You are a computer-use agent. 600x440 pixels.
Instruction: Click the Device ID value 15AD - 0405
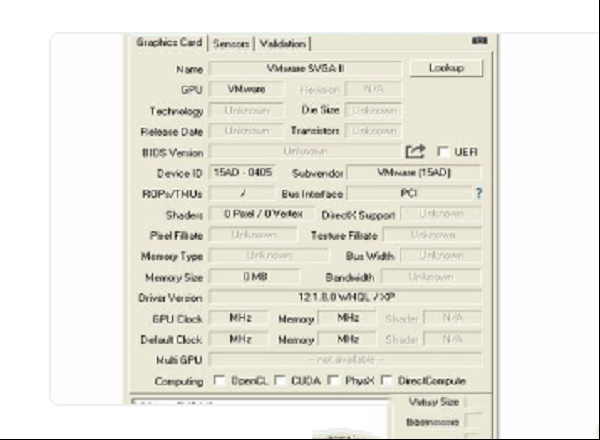click(243, 172)
